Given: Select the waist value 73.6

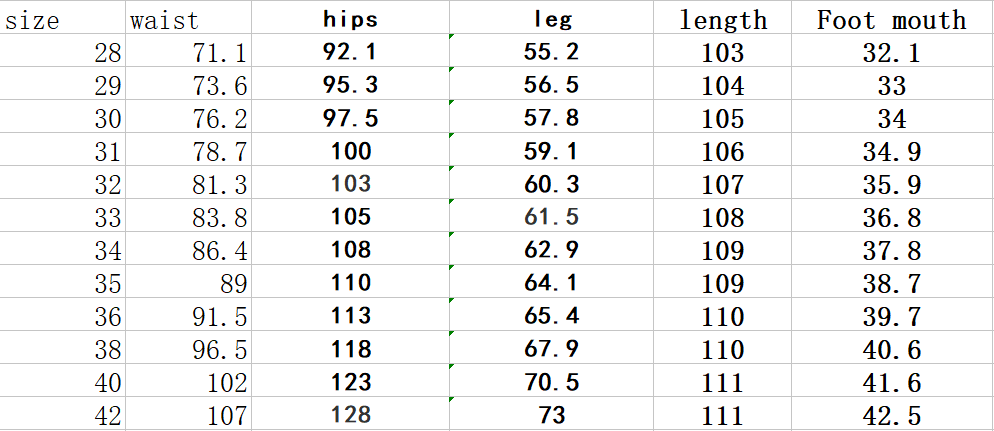Looking at the screenshot, I should 219,86.
